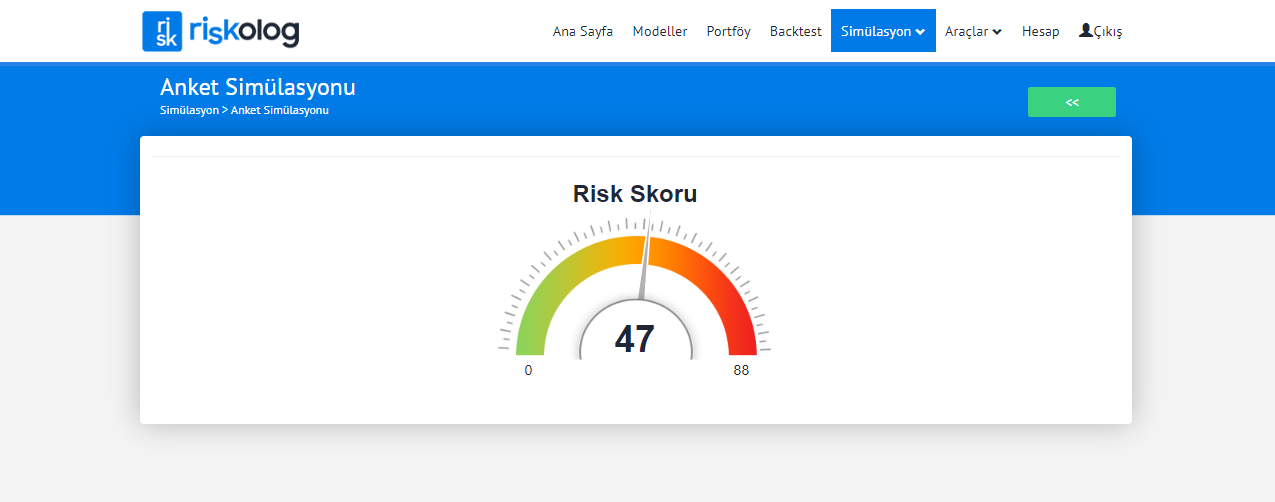
Task: Go to the Modeller page
Action: [x=660, y=31]
